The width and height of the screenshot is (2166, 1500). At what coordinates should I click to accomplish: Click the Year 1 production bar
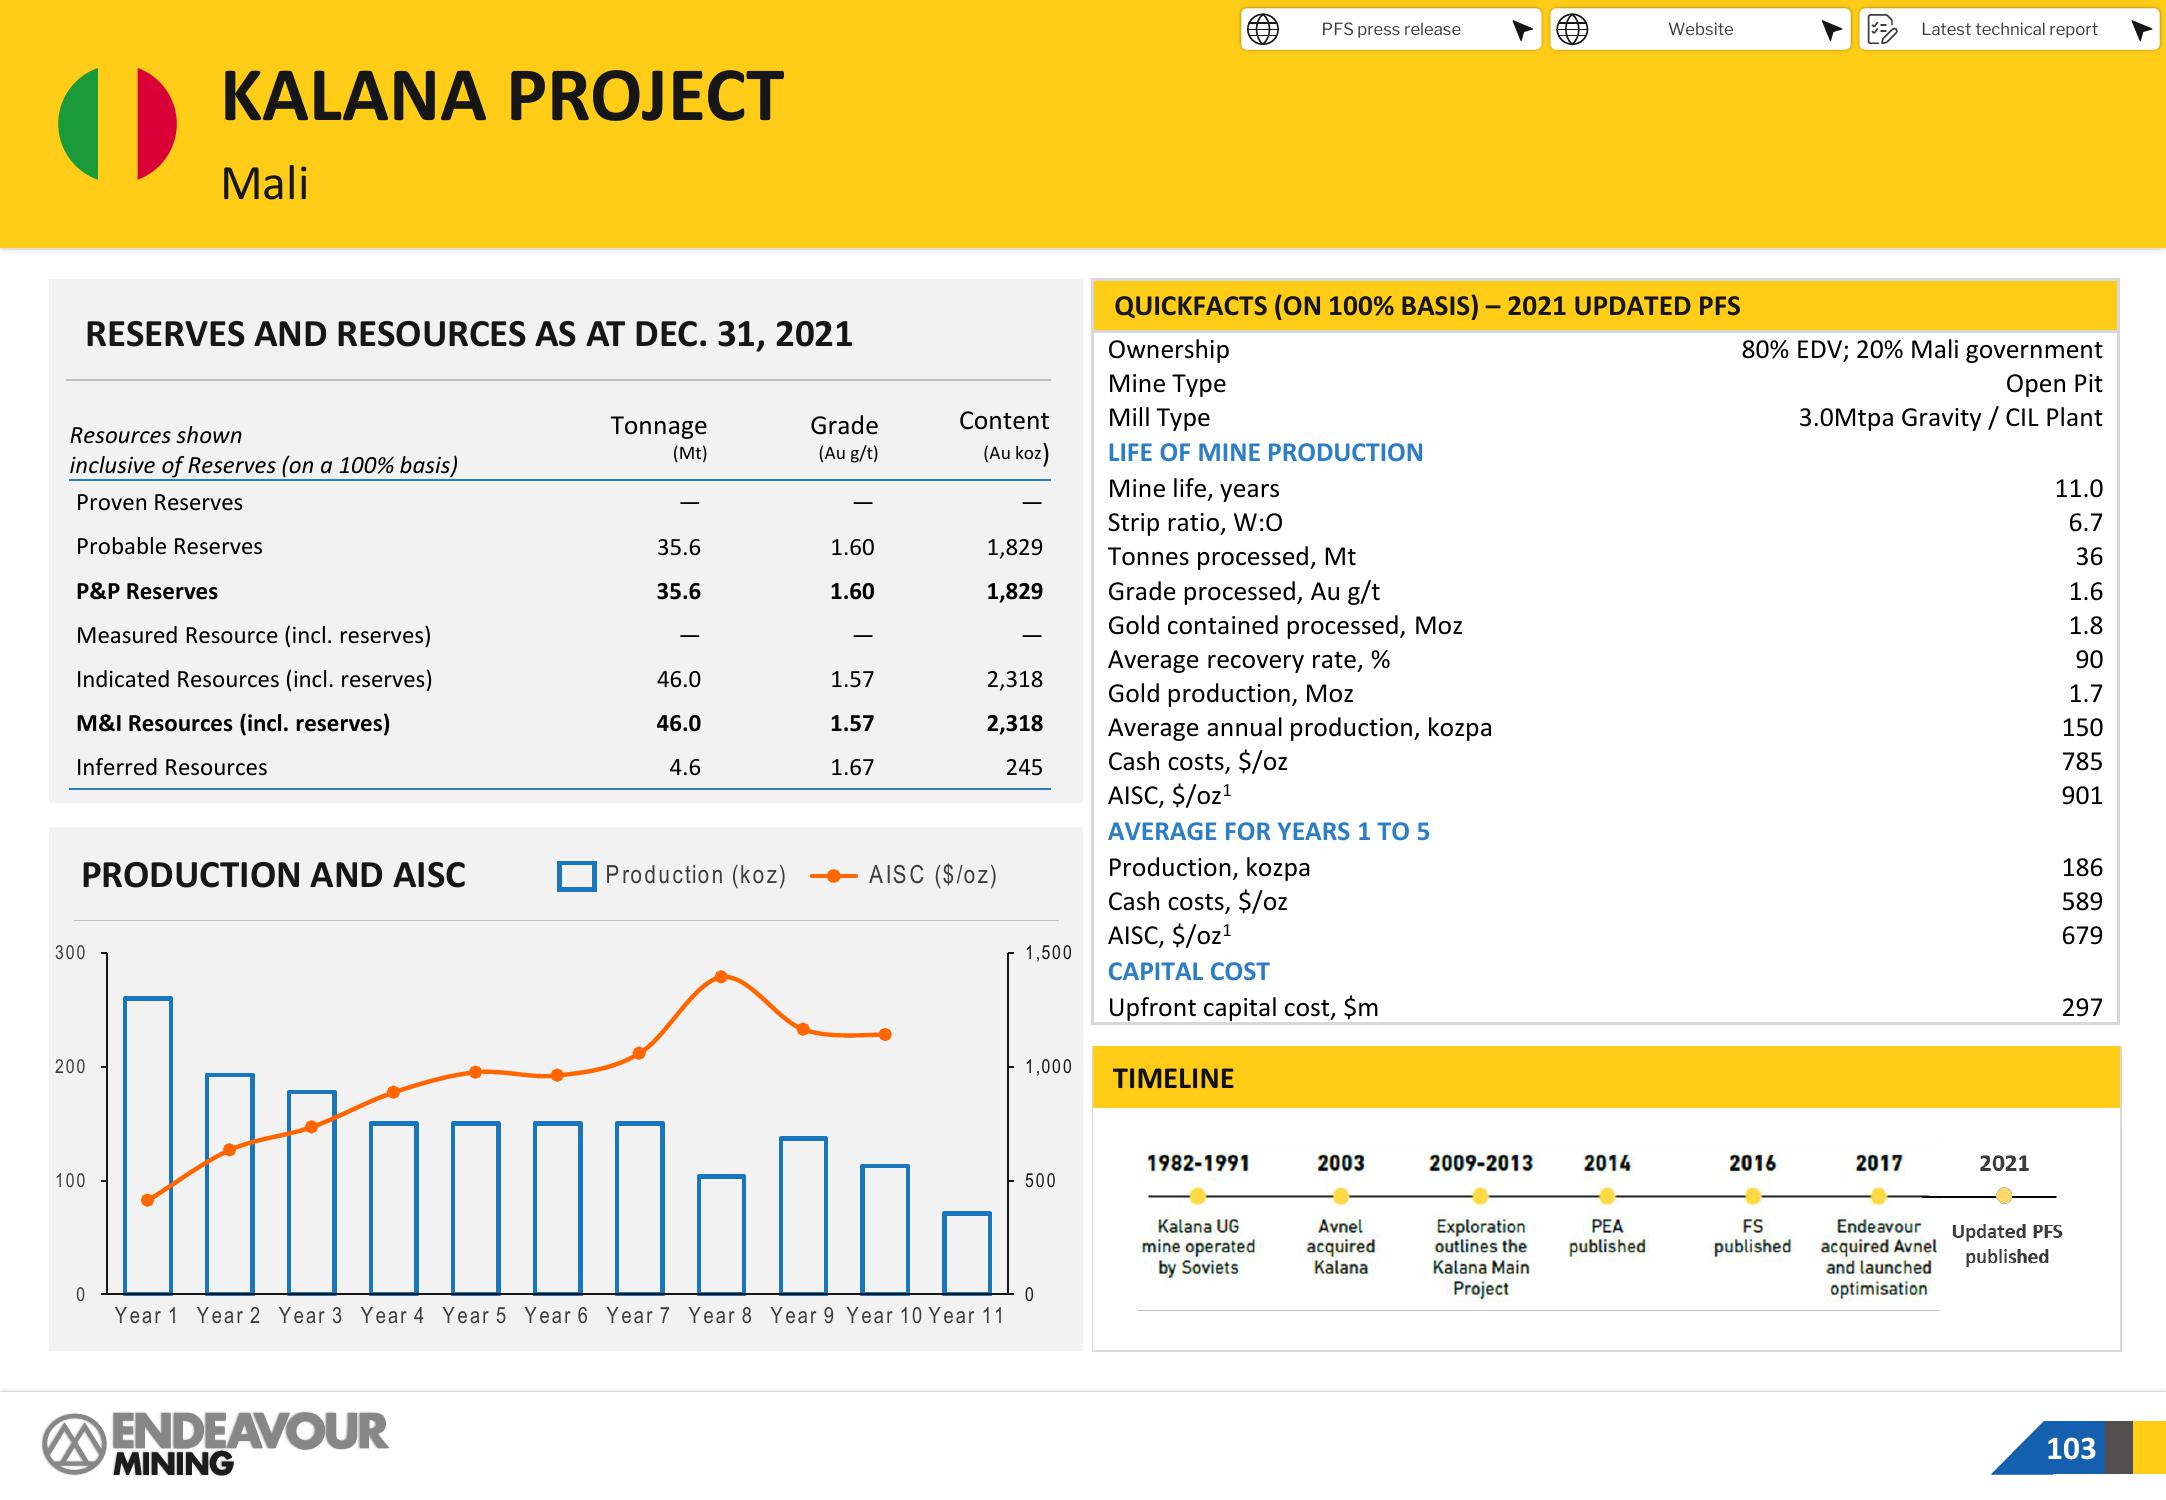148,1145
